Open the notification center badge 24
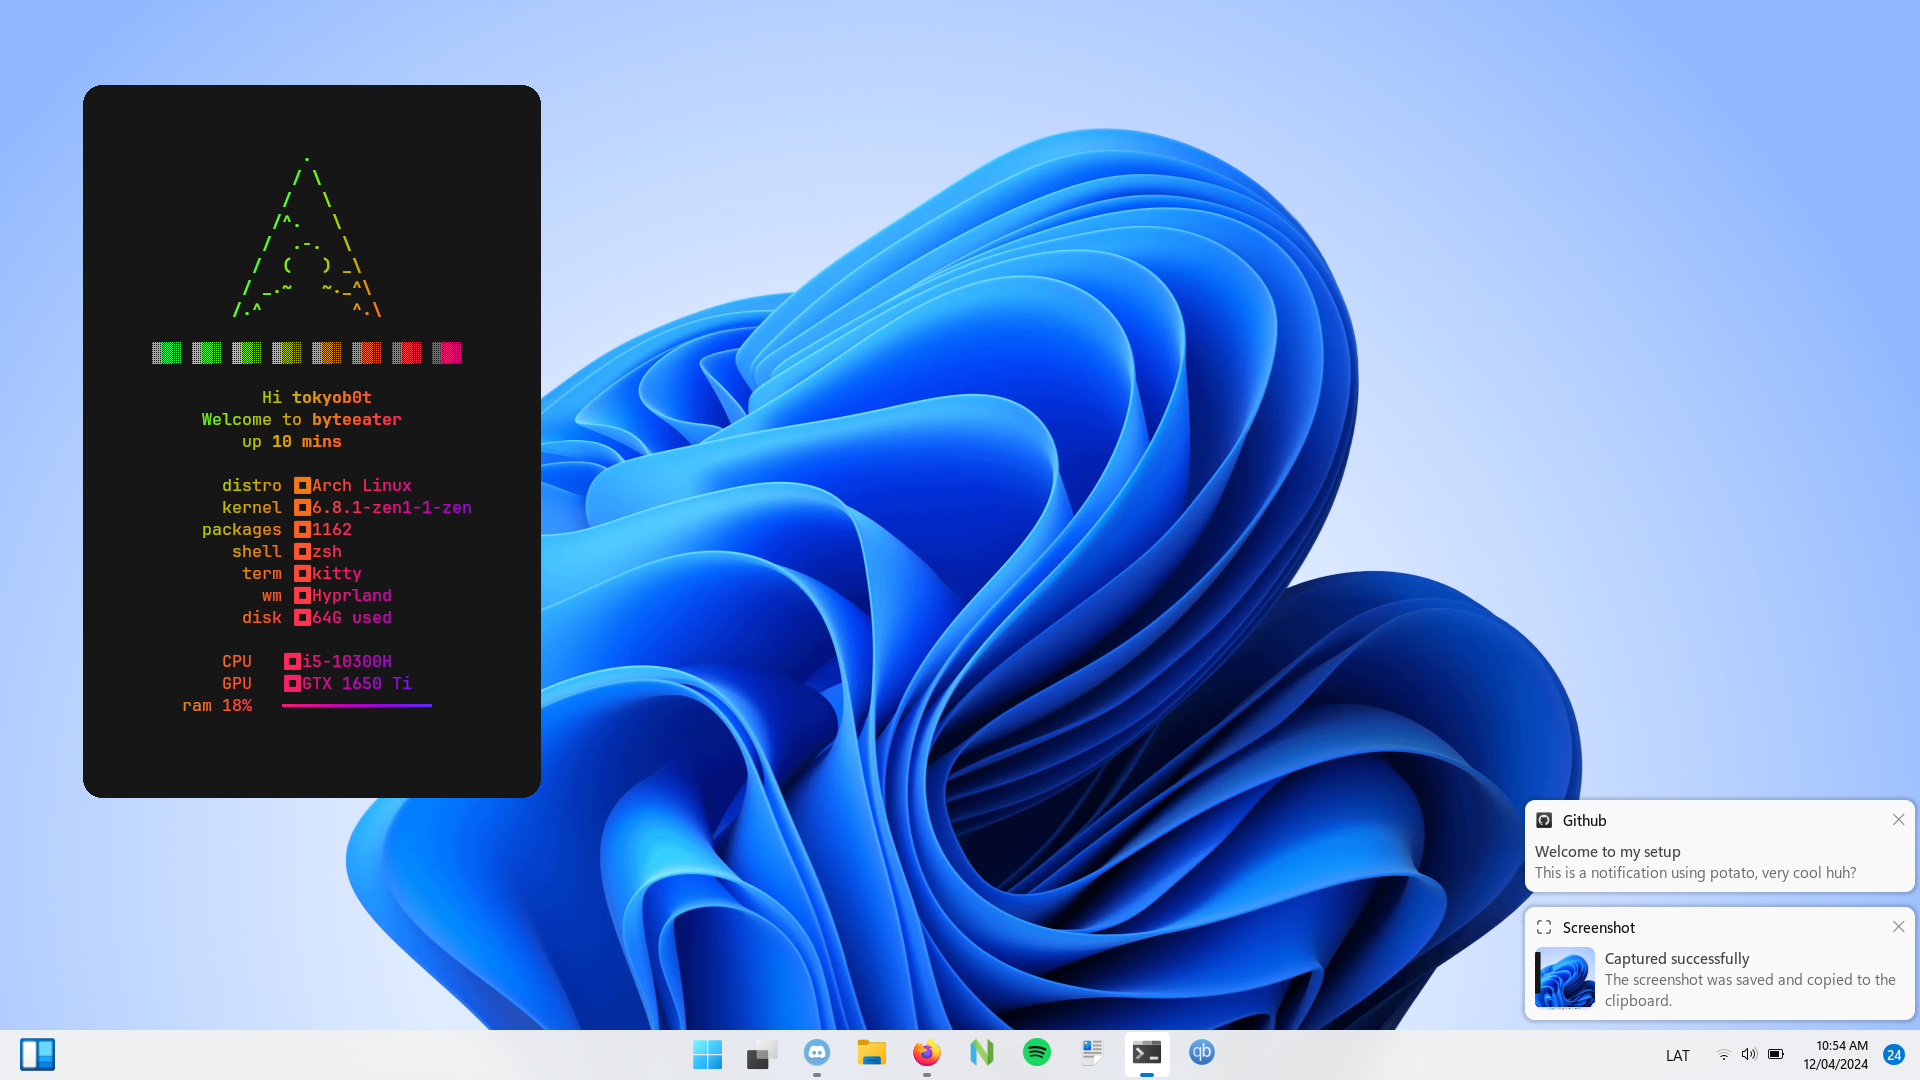Image resolution: width=1920 pixels, height=1080 pixels. coord(1894,1055)
